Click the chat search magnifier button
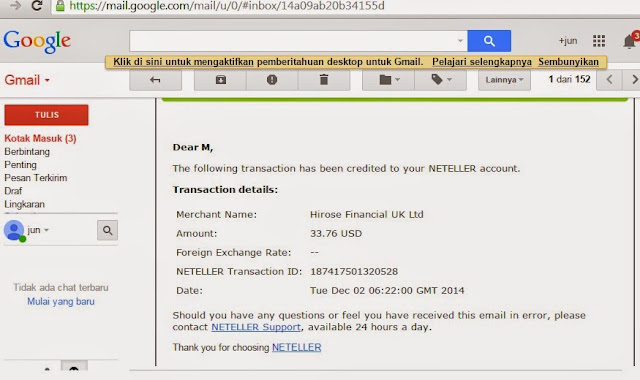This screenshot has height=380, width=640. (107, 231)
